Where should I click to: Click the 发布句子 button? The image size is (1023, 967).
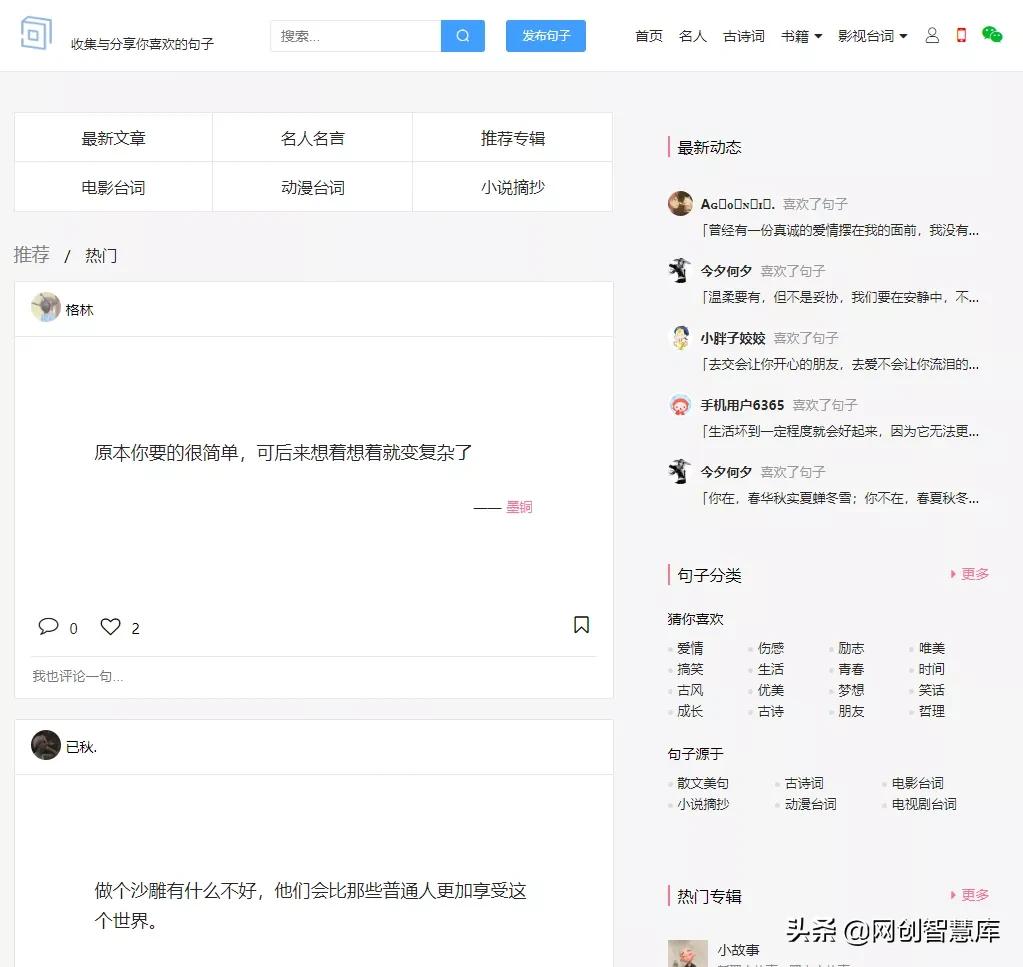point(545,35)
